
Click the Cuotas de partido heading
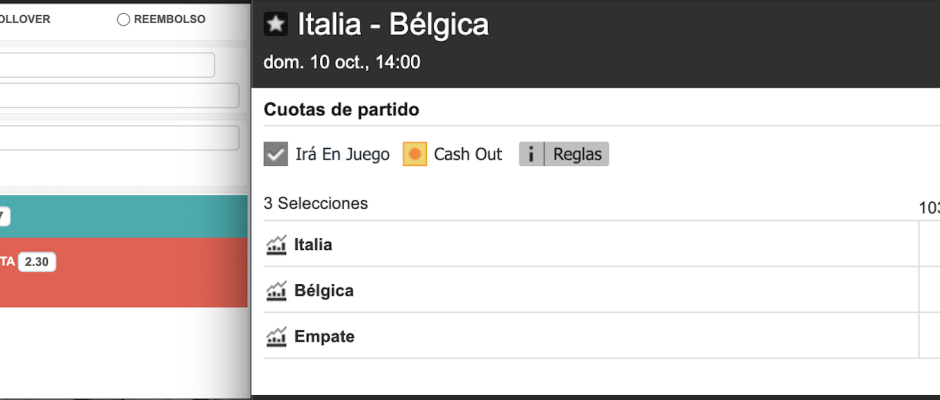coord(341,110)
